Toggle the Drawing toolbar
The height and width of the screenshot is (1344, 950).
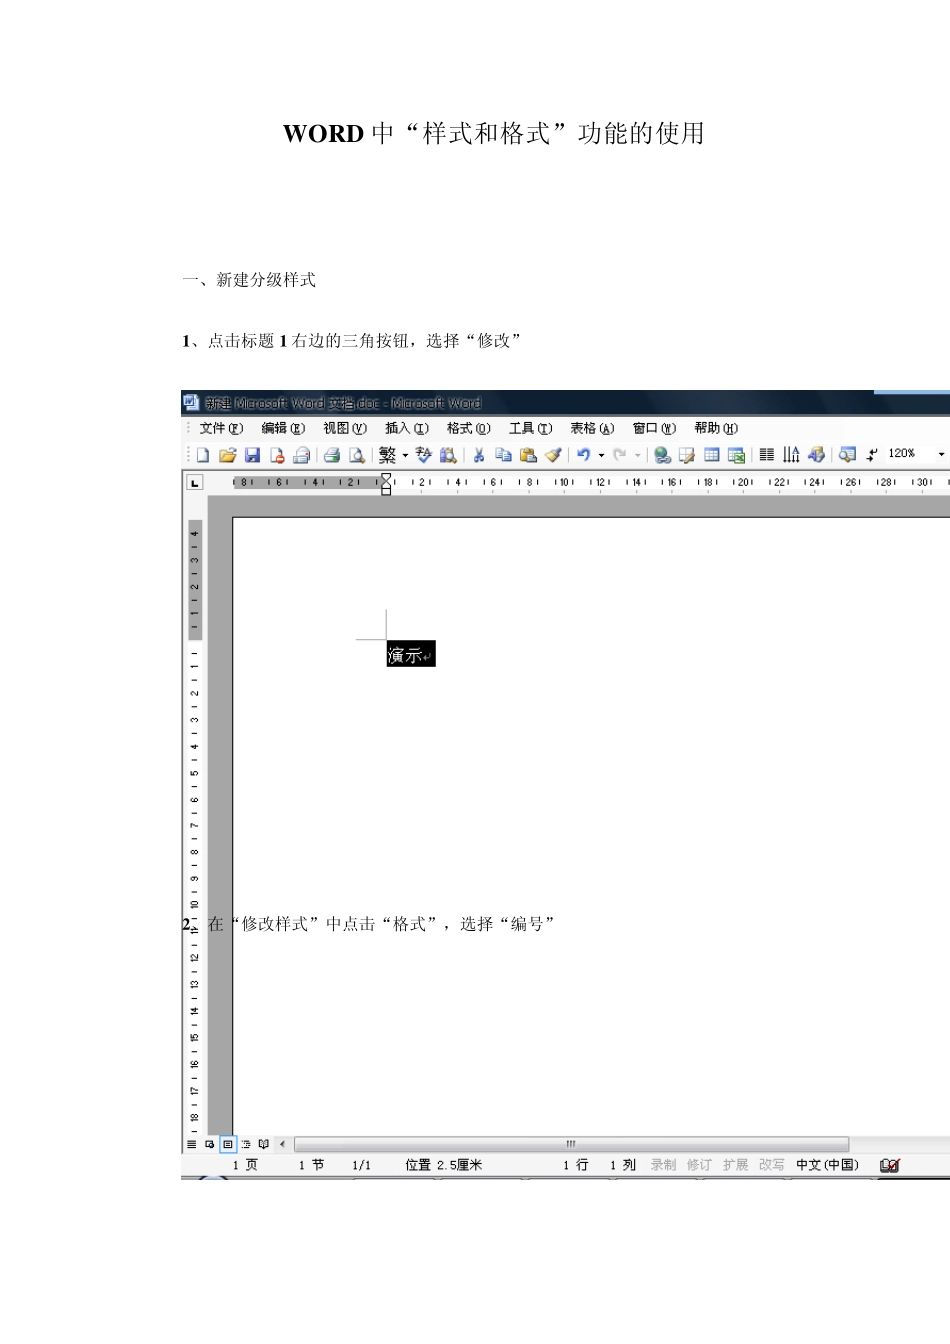click(816, 455)
